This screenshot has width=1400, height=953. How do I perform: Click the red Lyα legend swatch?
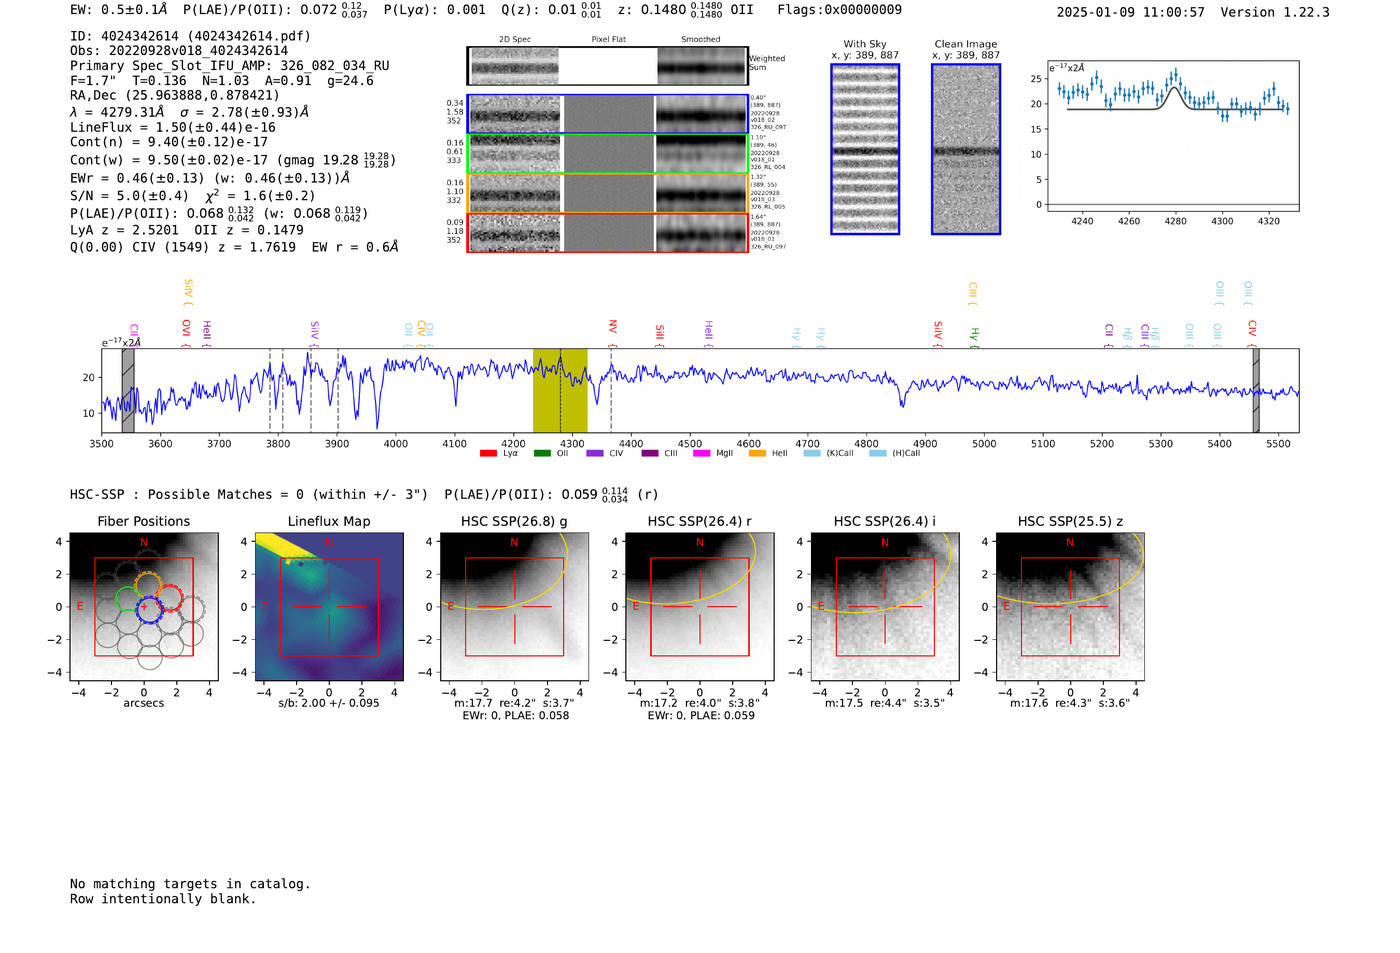pos(488,453)
